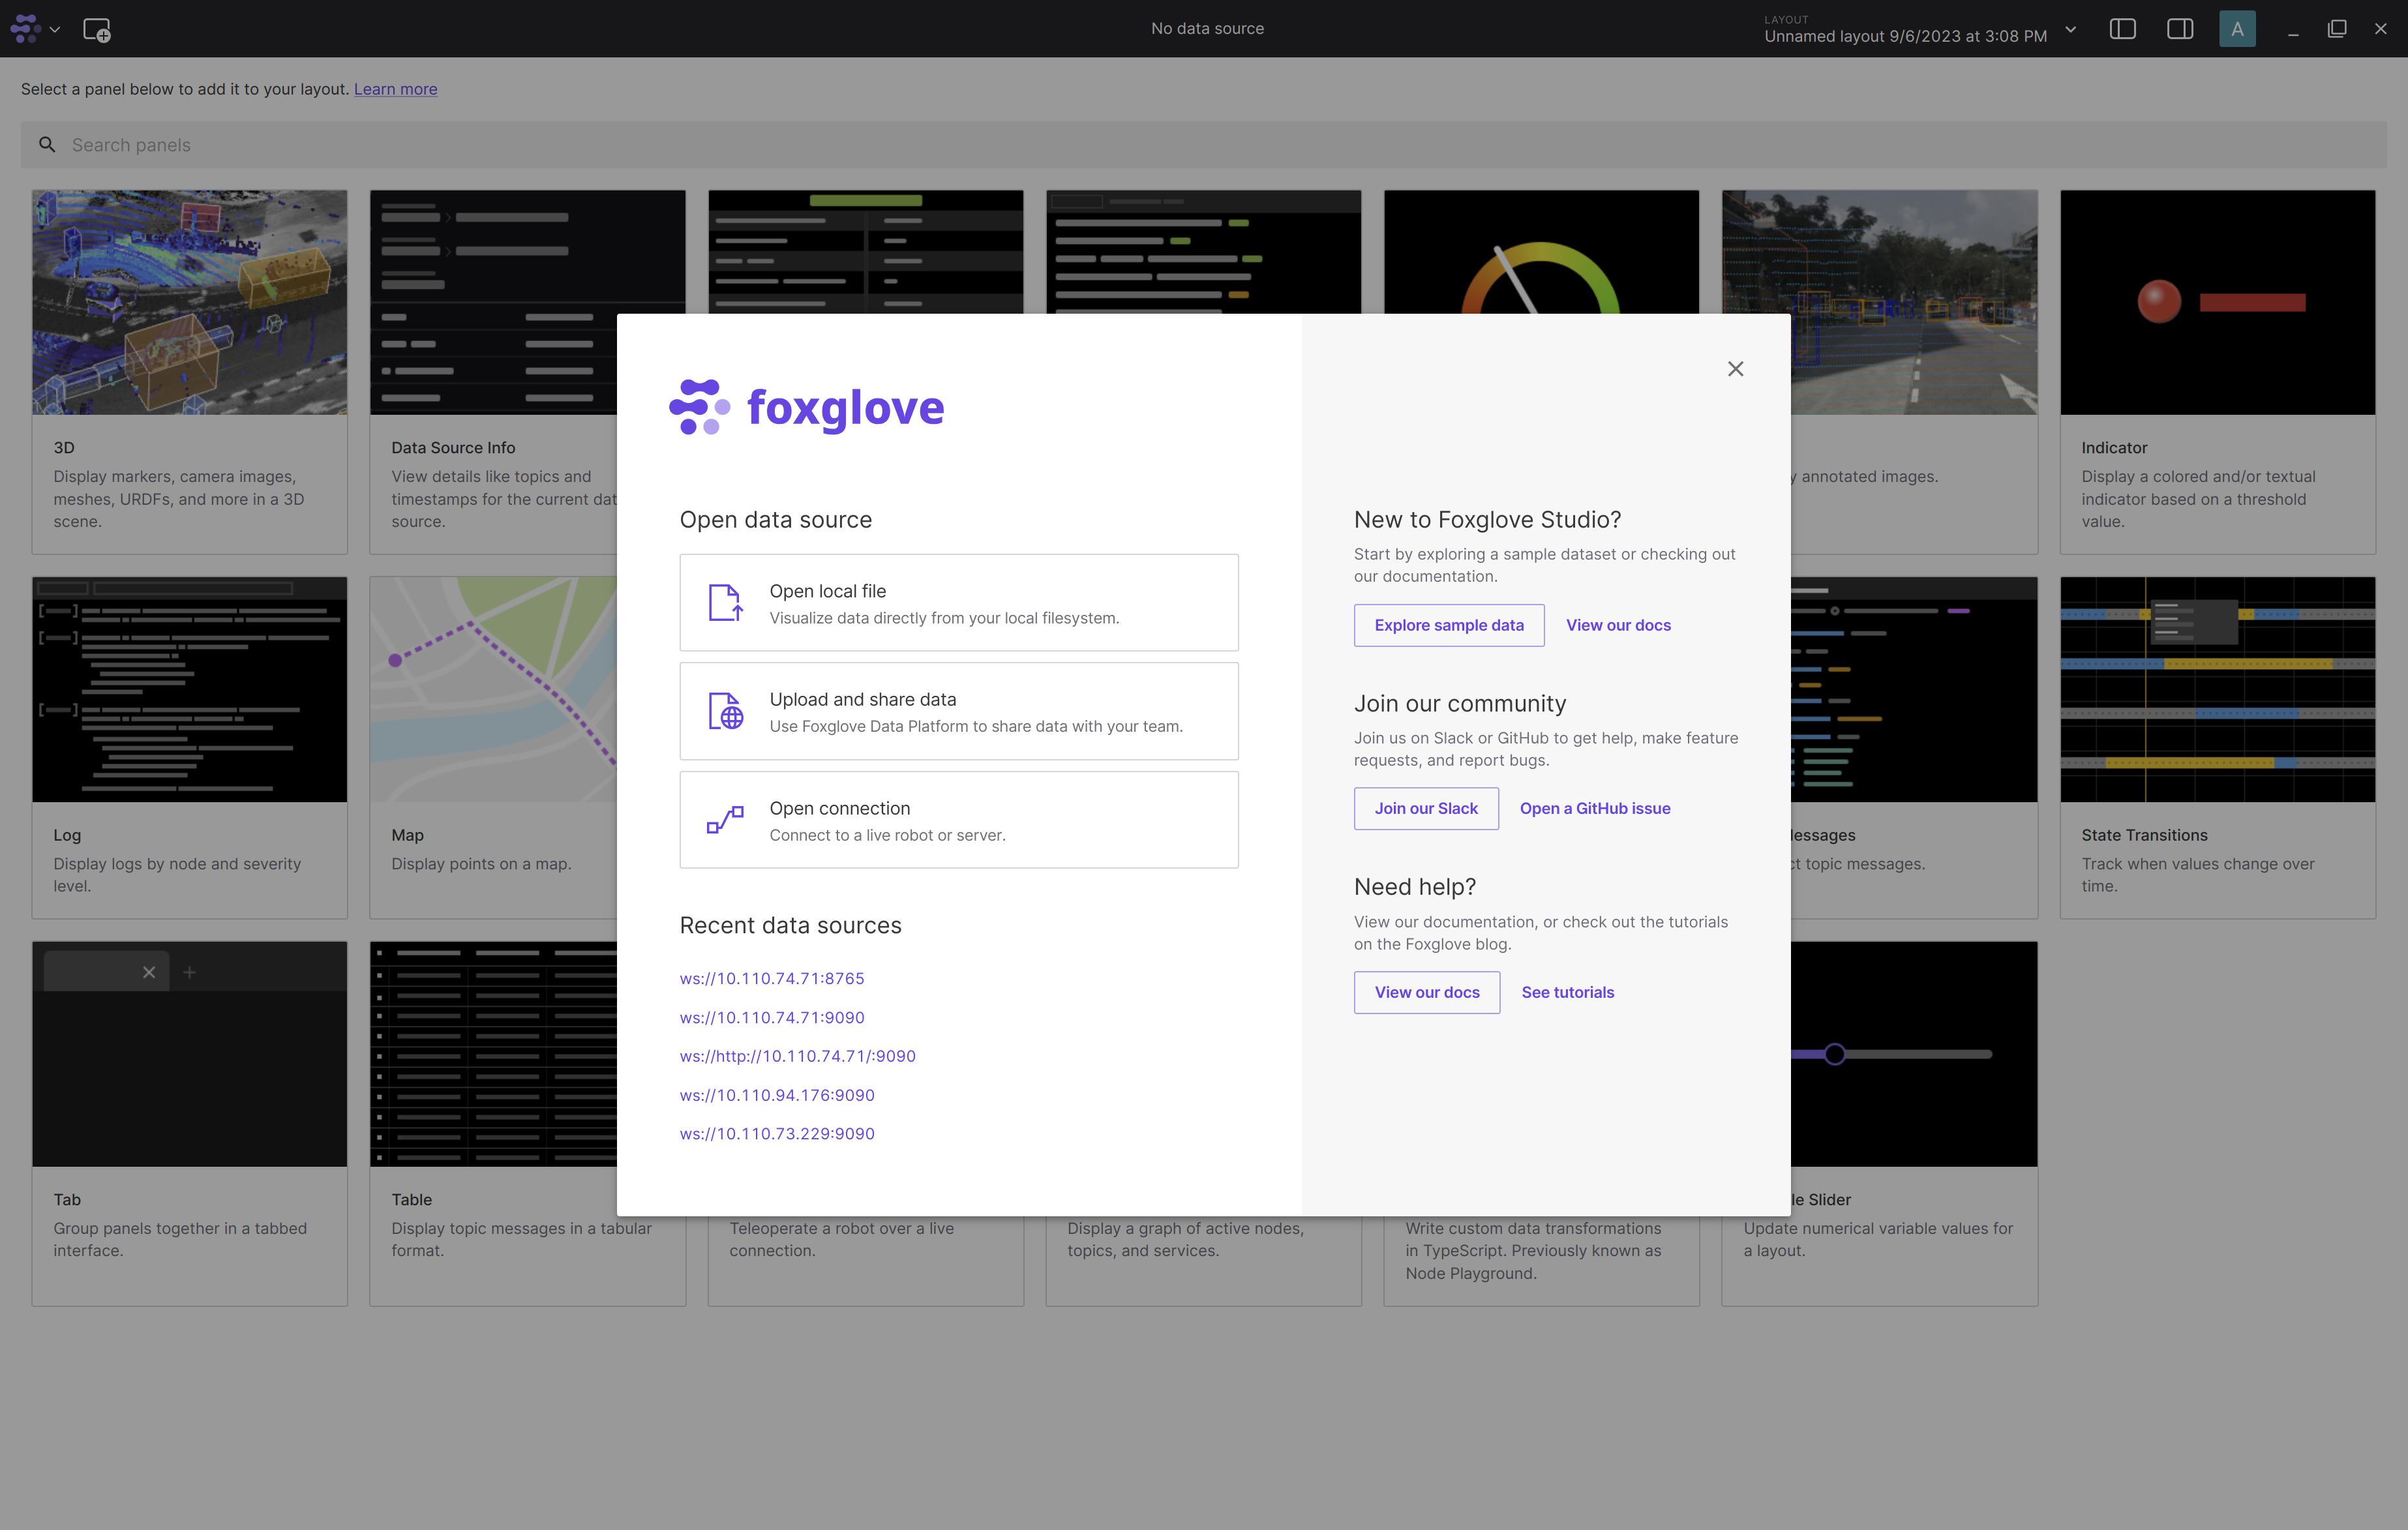Toggle the right sidebar panel icon
This screenshot has height=1530, width=2408.
coord(2180,29)
